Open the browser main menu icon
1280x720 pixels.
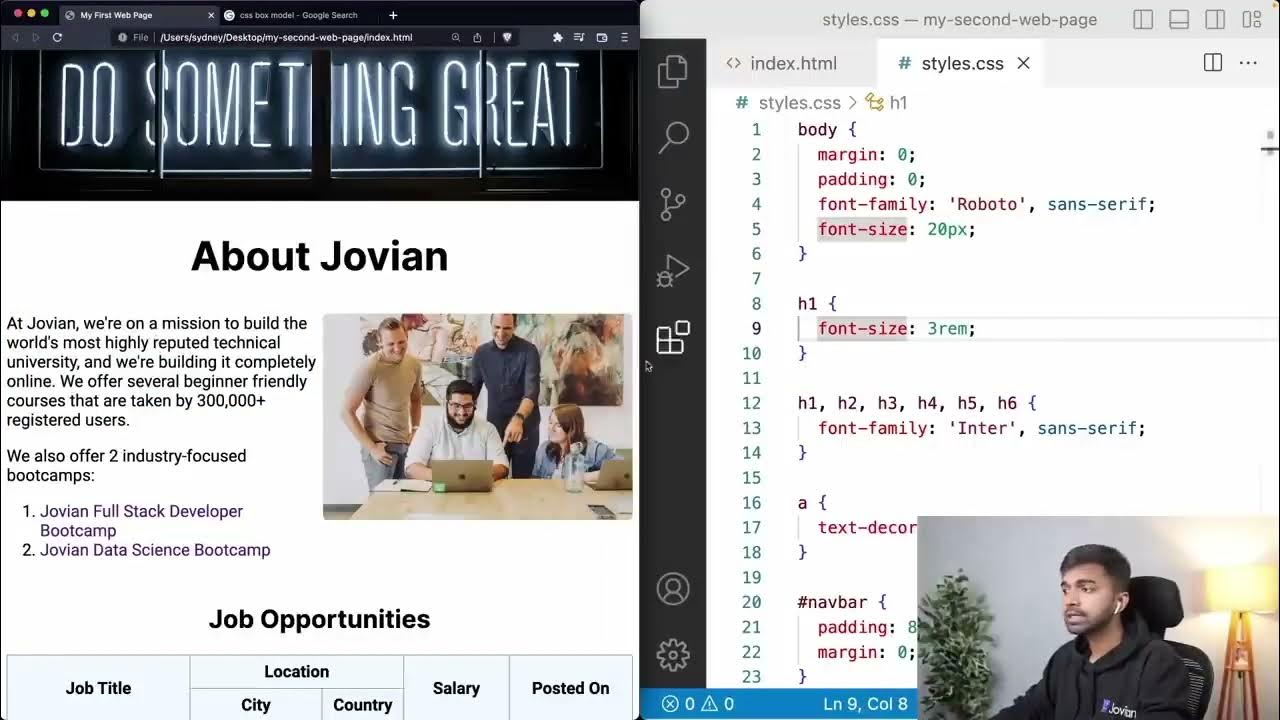(624, 37)
